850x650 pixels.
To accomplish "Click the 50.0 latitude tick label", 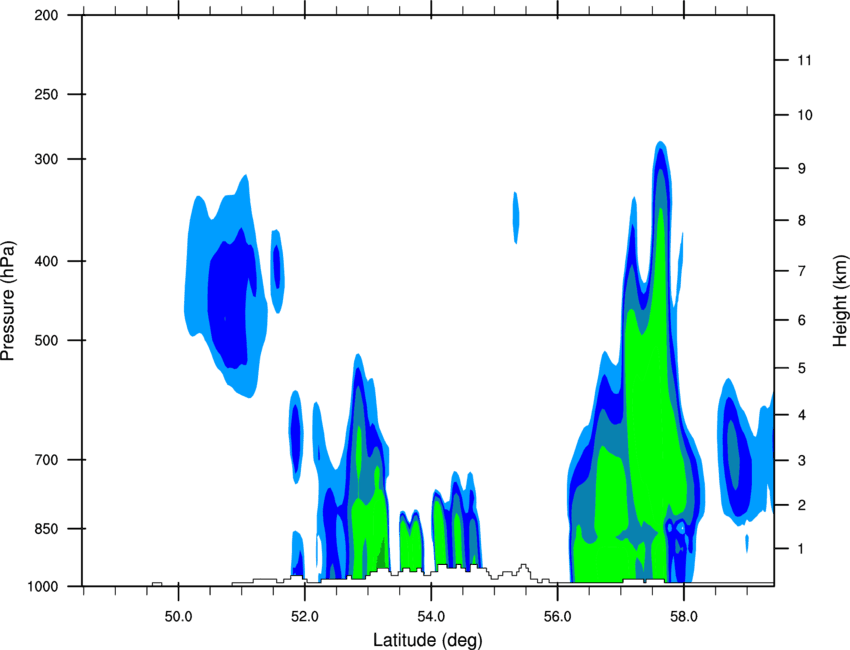I will tap(178, 617).
